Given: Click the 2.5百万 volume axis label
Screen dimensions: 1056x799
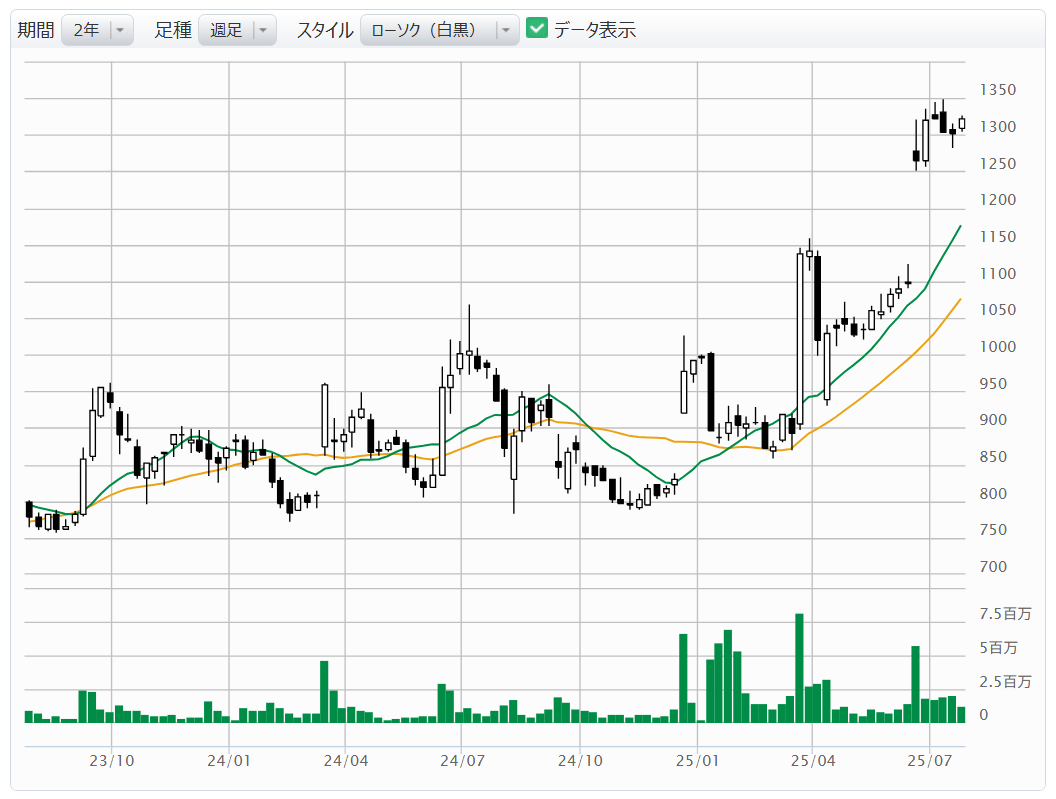Looking at the screenshot, I should coord(1005,682).
